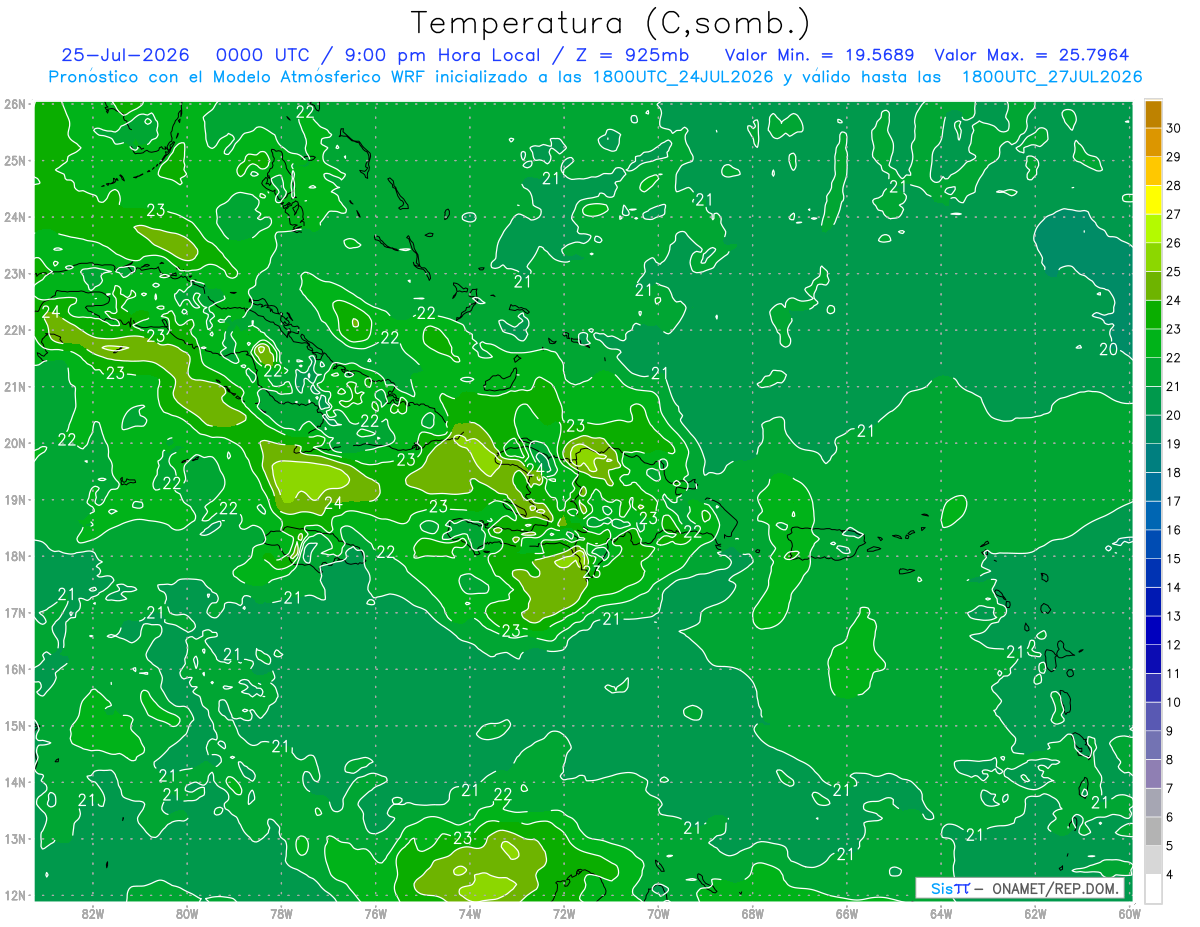The width and height of the screenshot is (1200, 927).
Task: Select the date '25-Jul-2026' in header
Action: coord(125,55)
